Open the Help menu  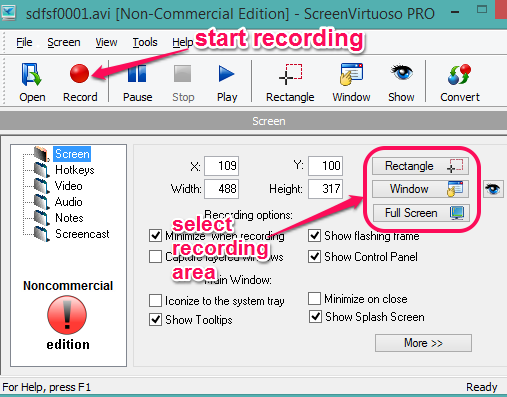[183, 42]
